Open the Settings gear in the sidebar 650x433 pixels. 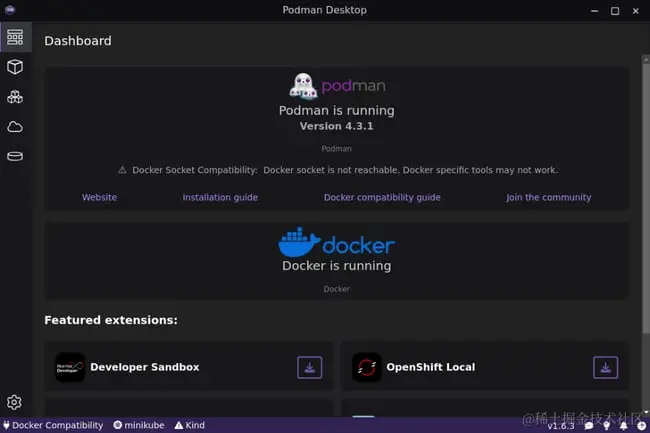(x=15, y=402)
